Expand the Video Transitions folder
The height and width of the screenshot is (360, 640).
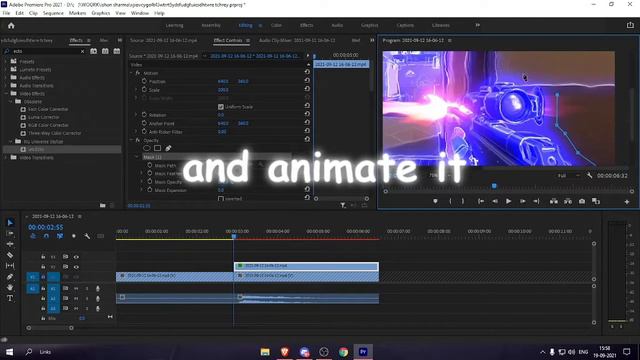coord(6,157)
